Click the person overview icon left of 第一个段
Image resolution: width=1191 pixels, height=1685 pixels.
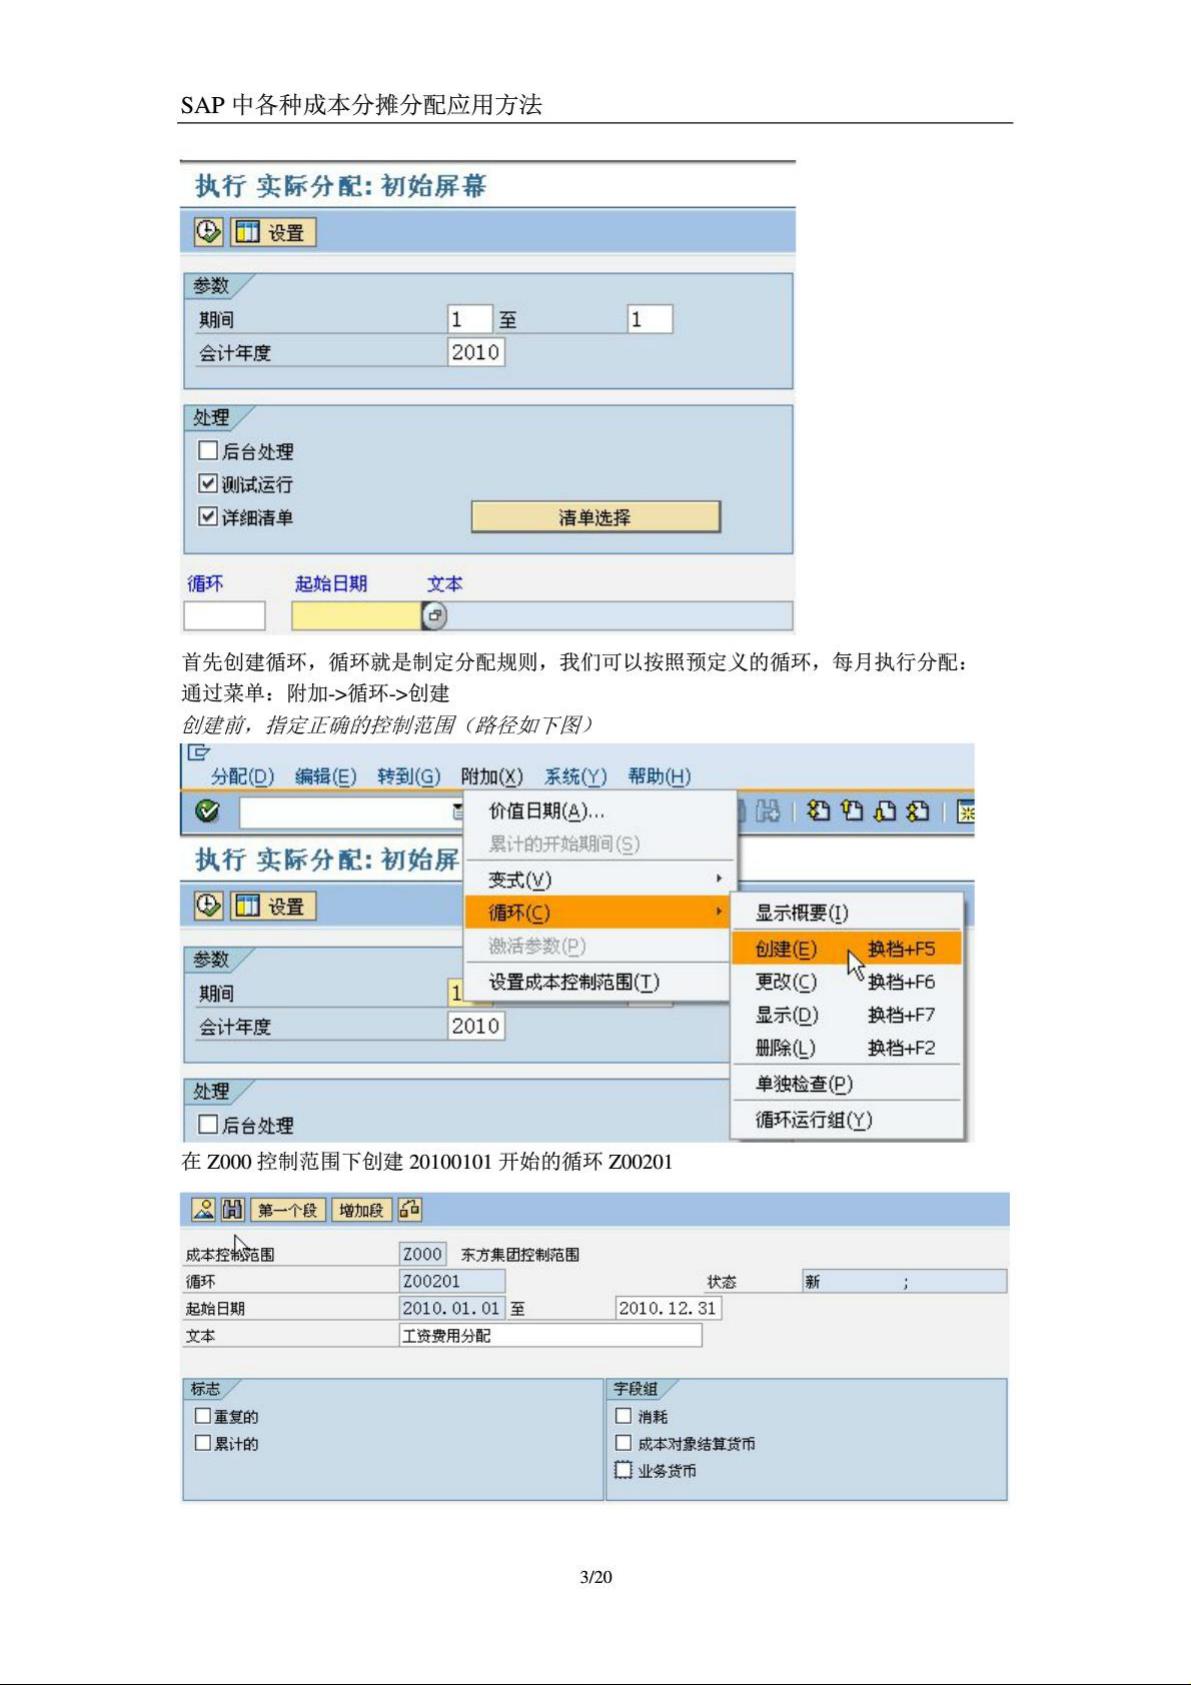[203, 1210]
